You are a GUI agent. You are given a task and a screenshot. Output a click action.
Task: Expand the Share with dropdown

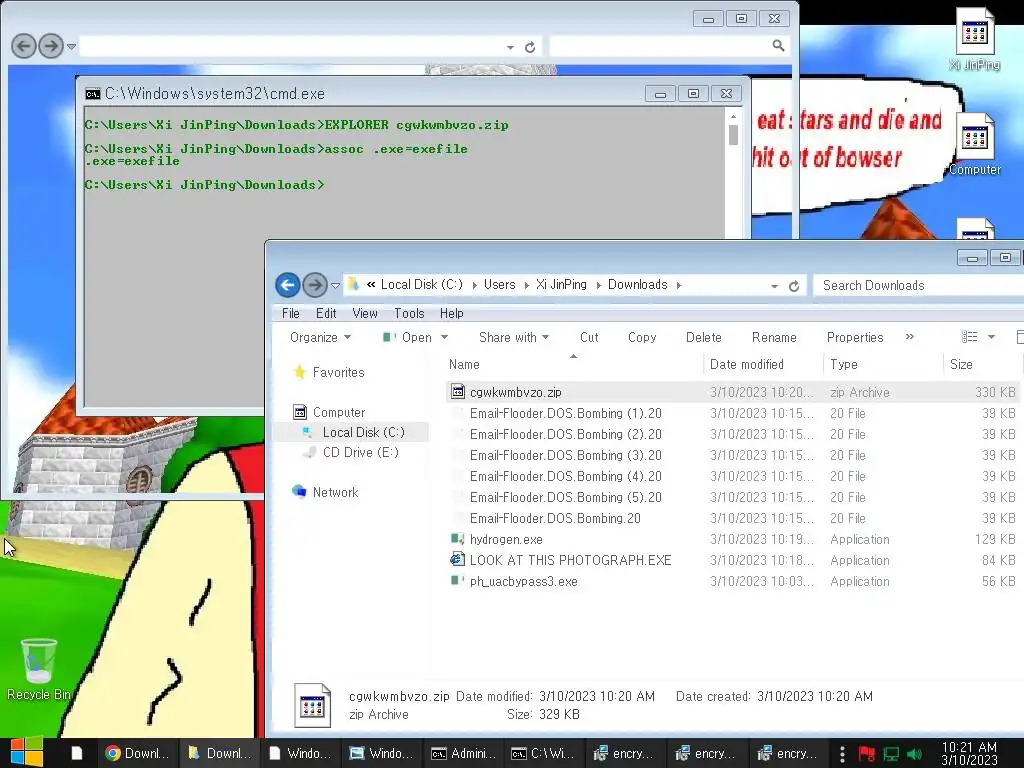[x=514, y=338]
